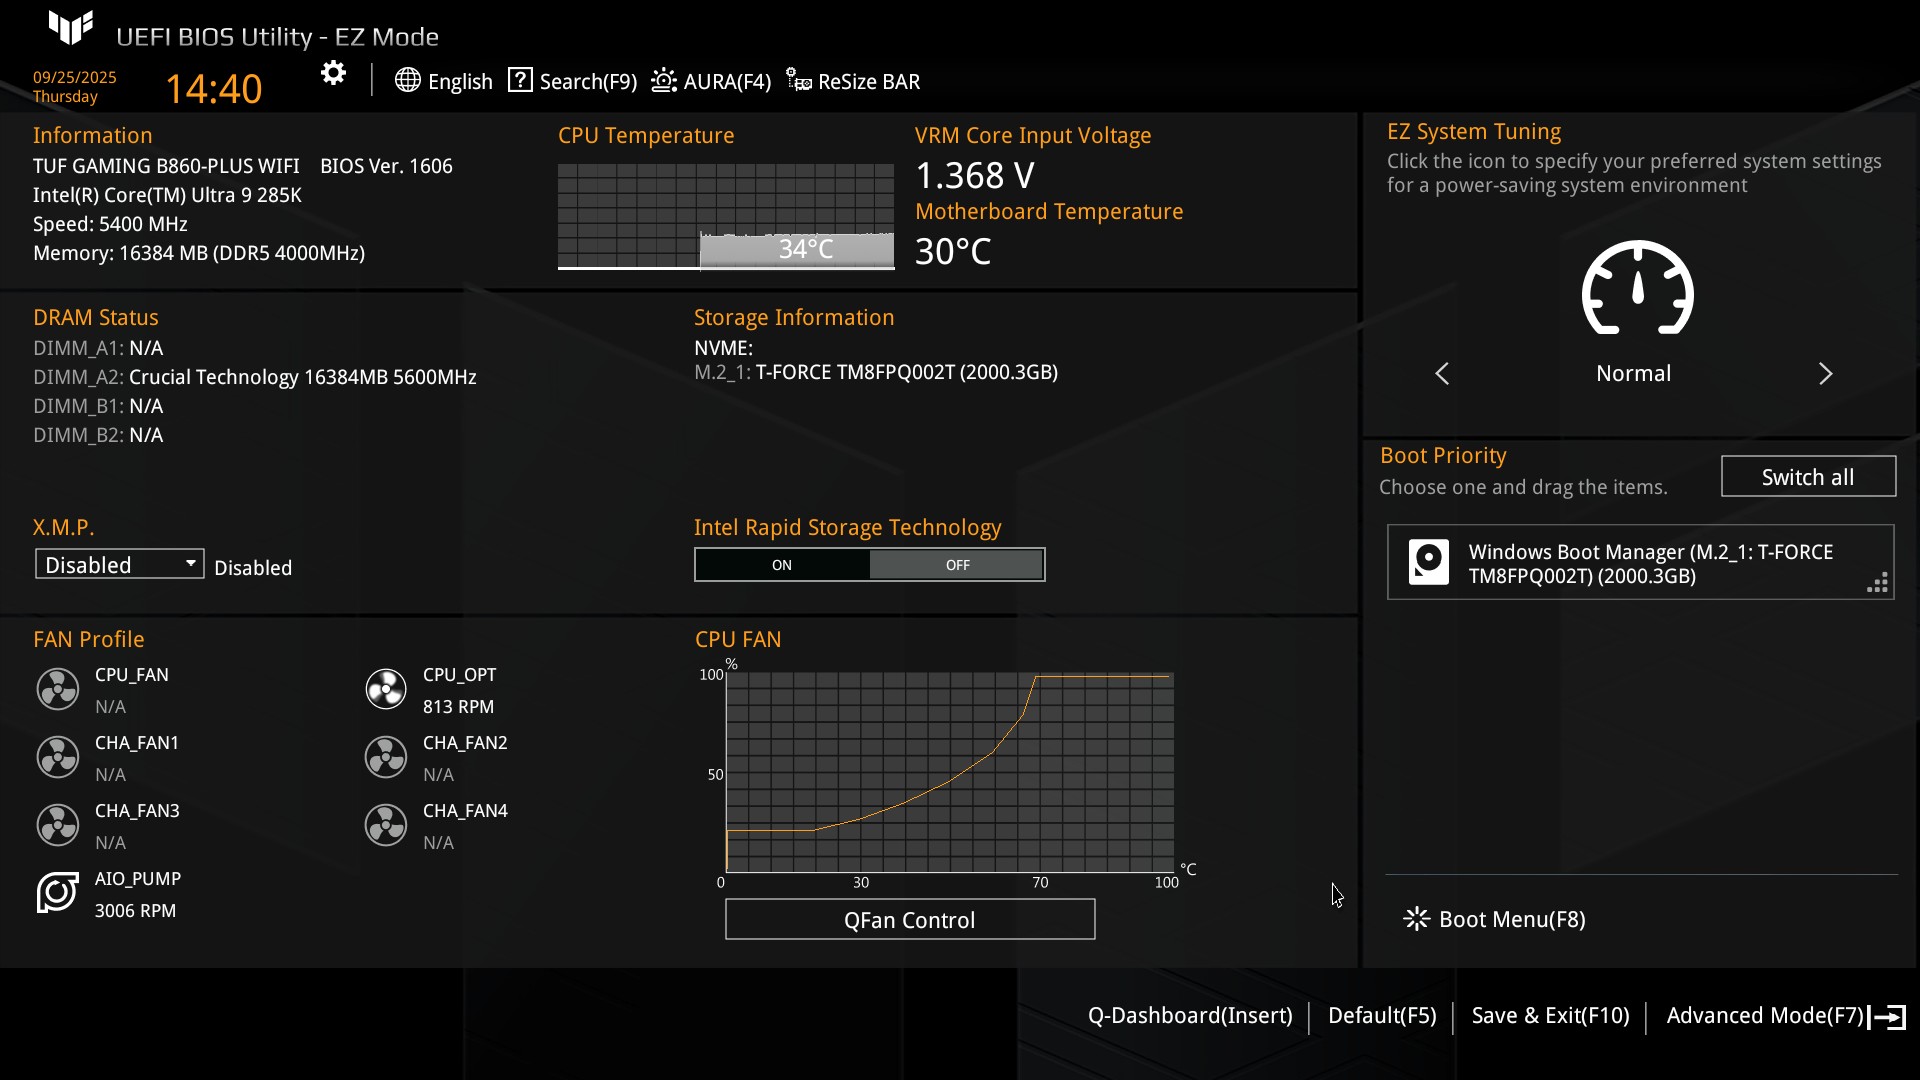Viewport: 1920px width, 1080px height.
Task: Click the AIO_PUMP pump icon
Action: [x=58, y=893]
